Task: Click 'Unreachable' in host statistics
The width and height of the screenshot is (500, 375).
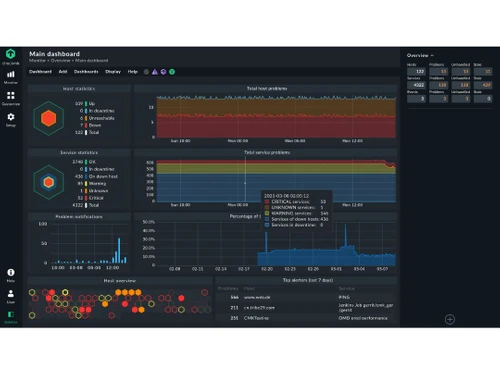Action: [x=101, y=118]
